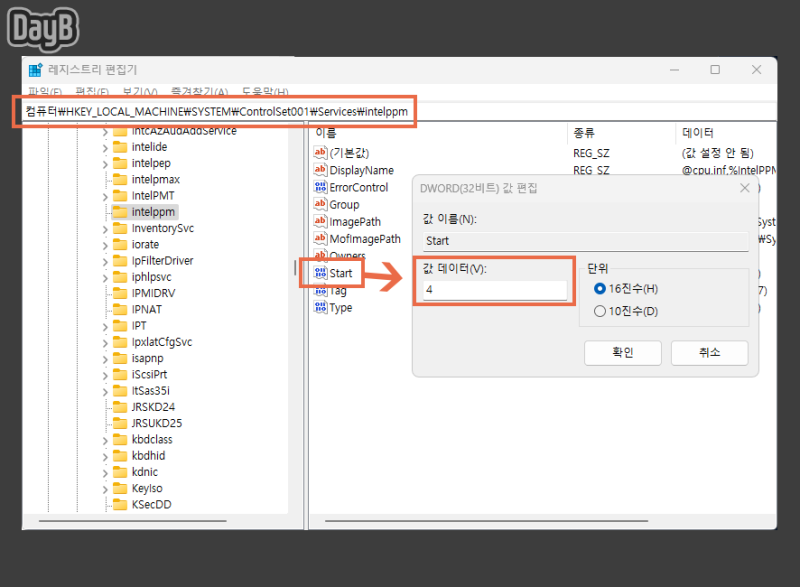Image resolution: width=800 pixels, height=587 pixels.
Task: Expand the iphlpsvc tree node
Action: [x=105, y=278]
